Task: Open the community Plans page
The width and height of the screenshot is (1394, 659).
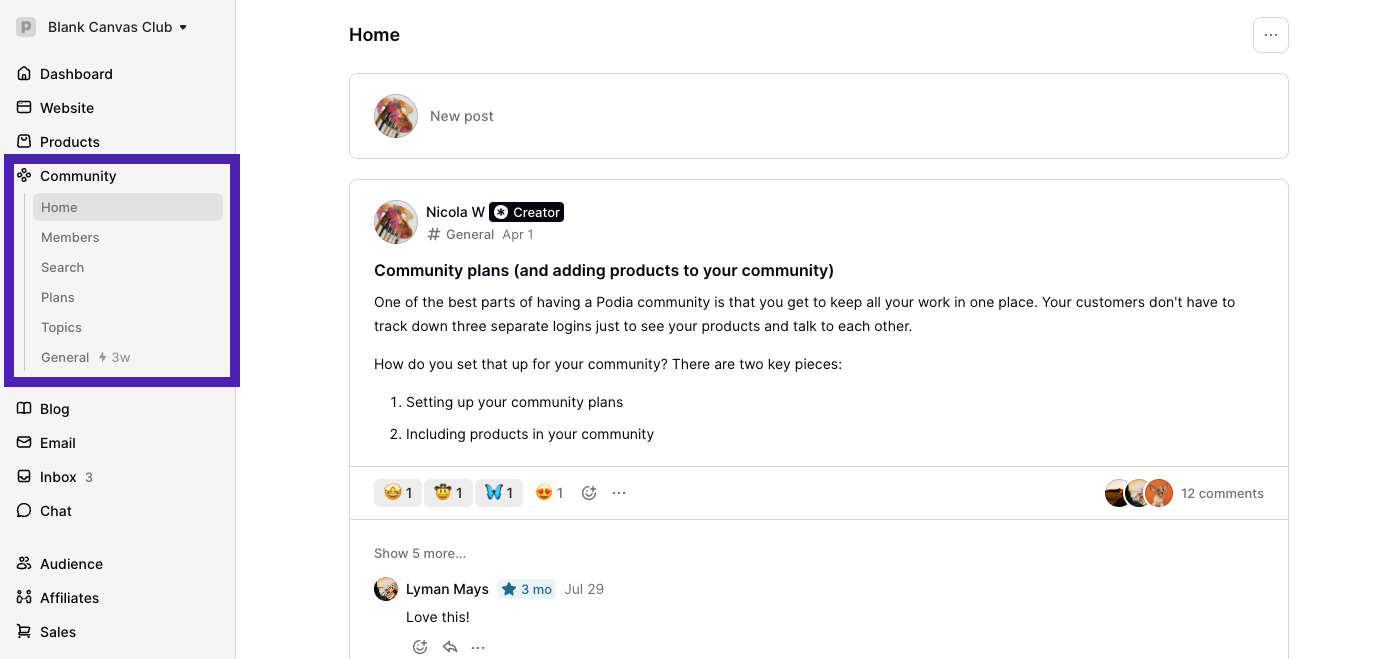Action: [57, 297]
